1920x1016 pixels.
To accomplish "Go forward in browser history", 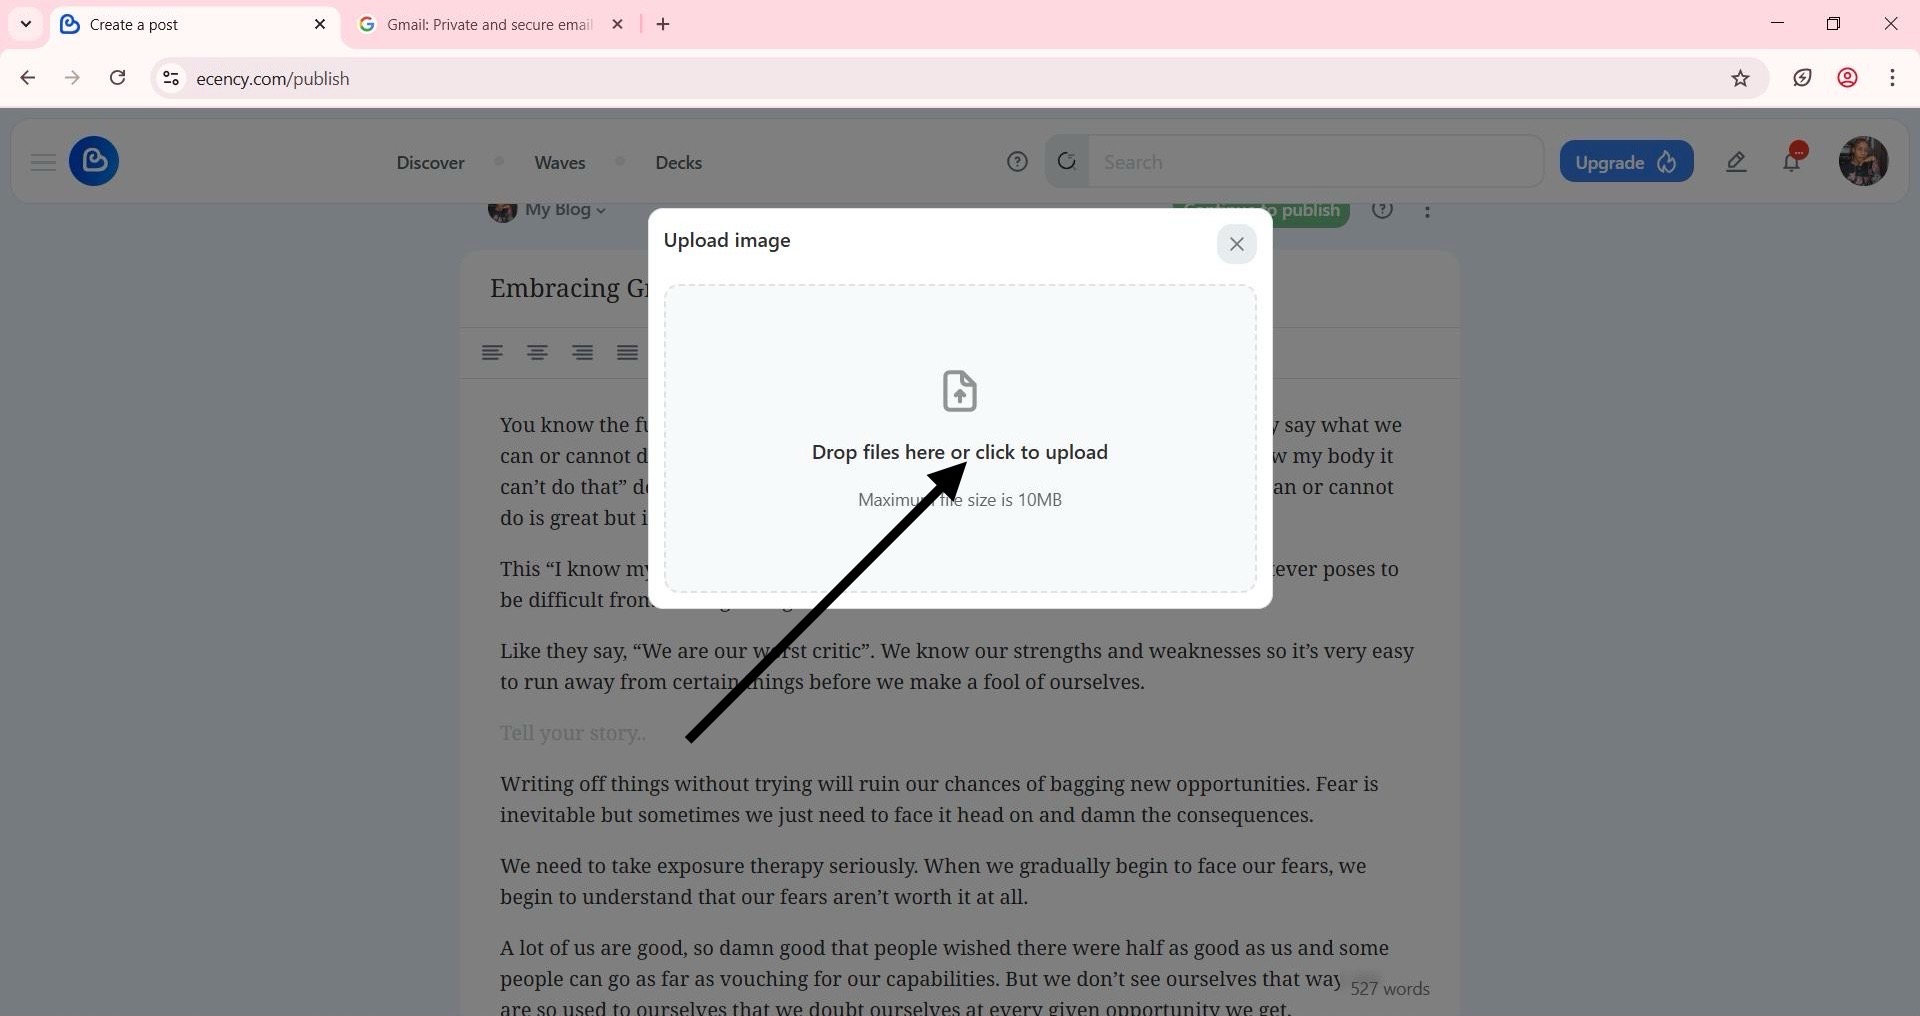I will click(72, 78).
